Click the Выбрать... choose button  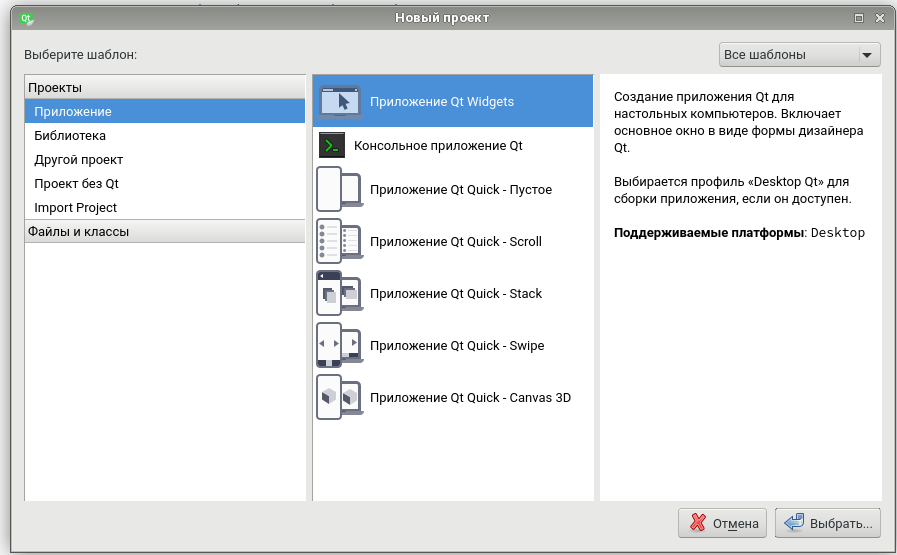click(x=828, y=523)
